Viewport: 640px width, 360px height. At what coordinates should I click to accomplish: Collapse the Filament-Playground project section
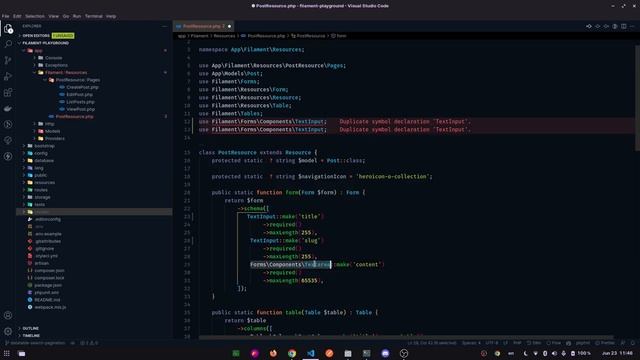45,43
